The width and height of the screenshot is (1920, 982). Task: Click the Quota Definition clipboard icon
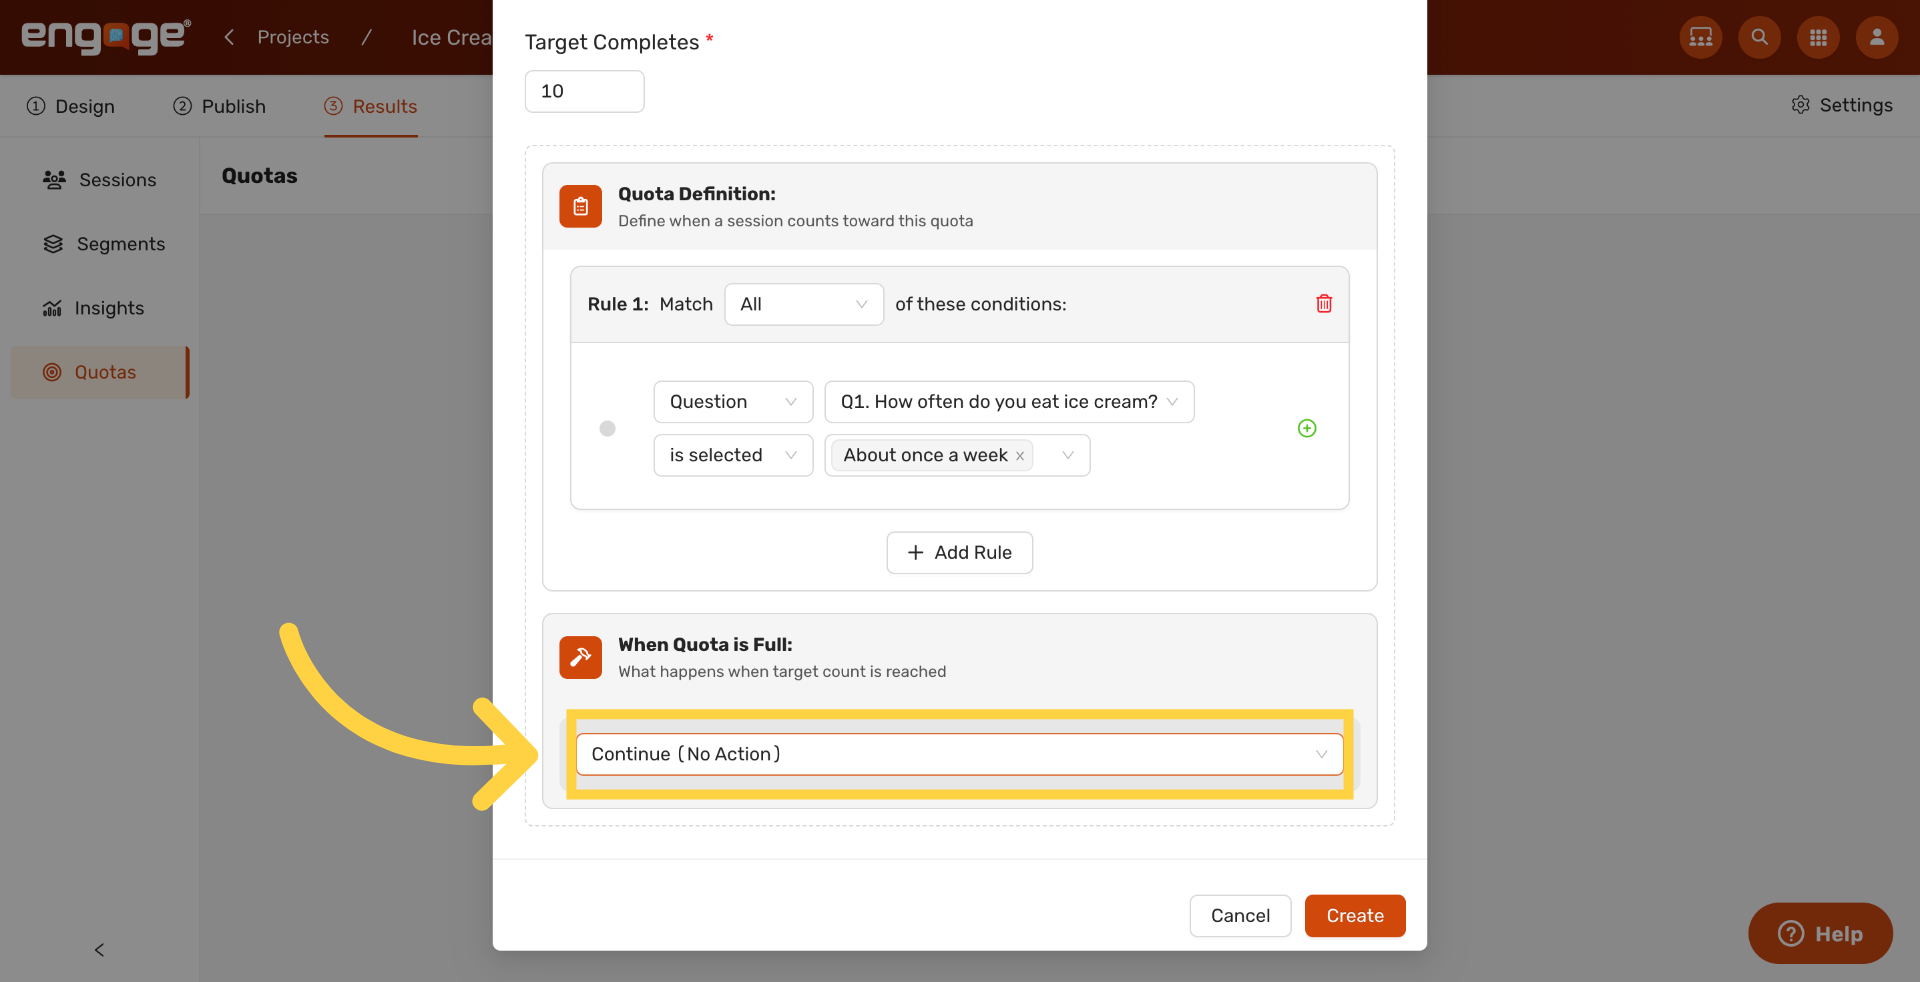tap(581, 207)
